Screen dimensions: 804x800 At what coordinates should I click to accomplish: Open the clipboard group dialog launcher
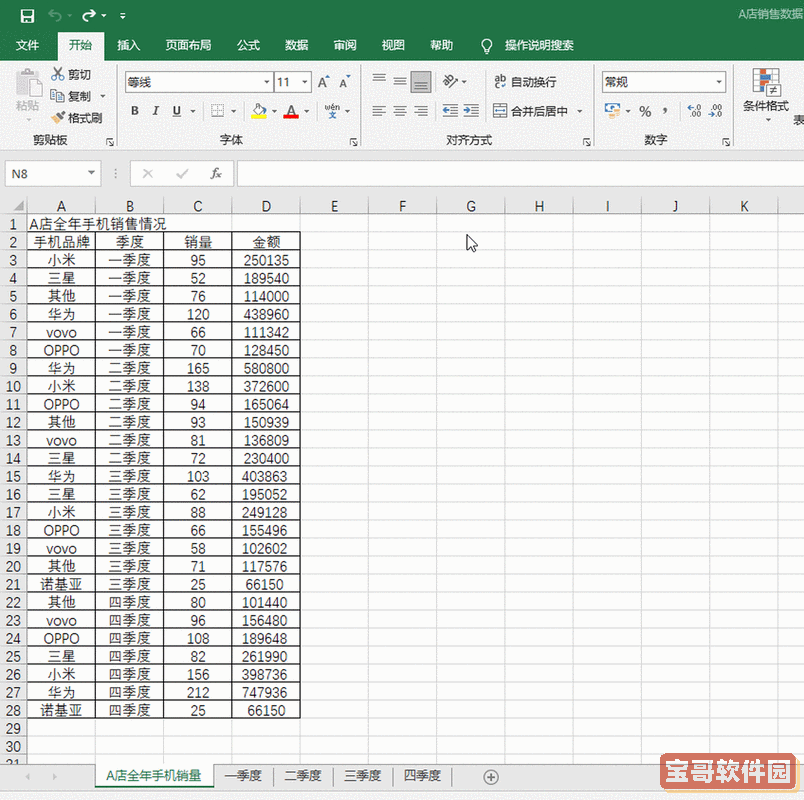pos(110,142)
